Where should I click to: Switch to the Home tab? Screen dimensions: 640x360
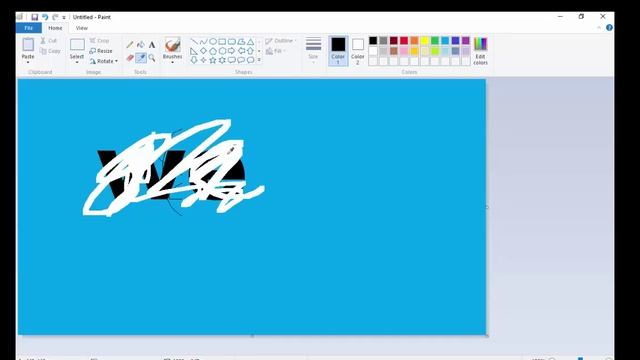(x=55, y=28)
